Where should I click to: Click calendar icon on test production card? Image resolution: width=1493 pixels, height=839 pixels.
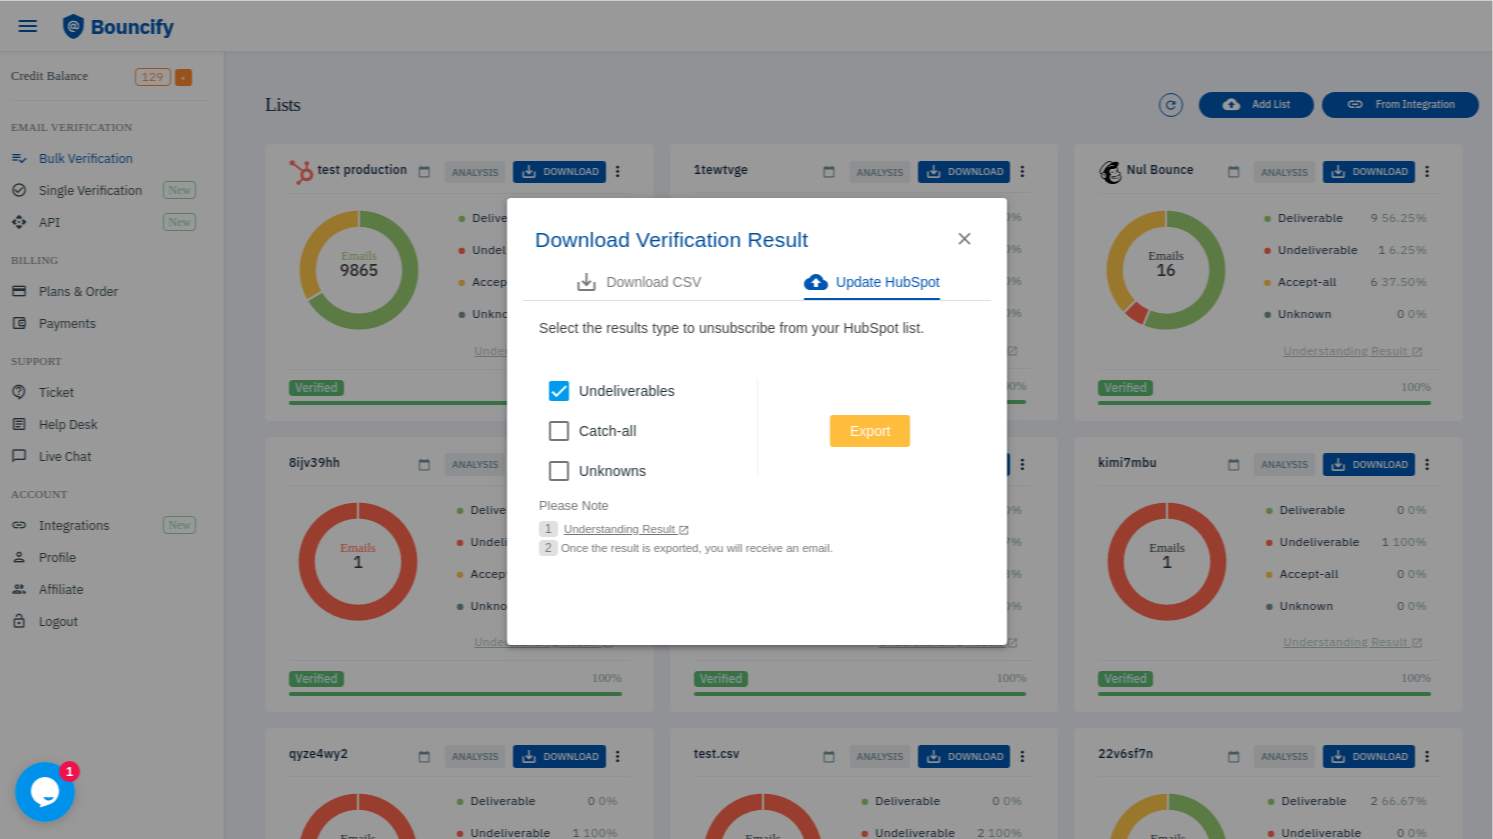coord(424,172)
